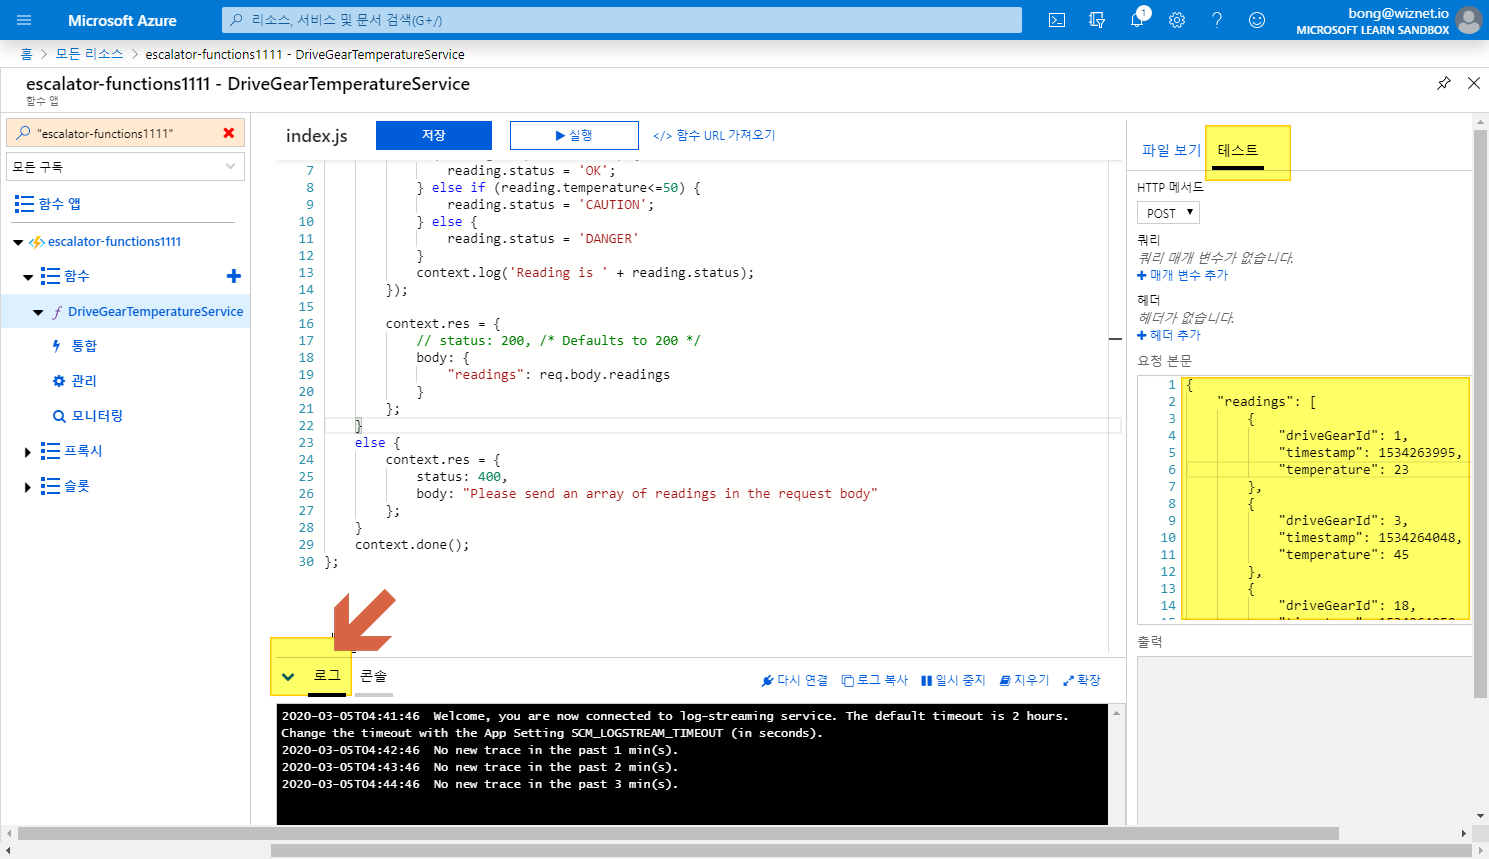Clear the escalator-functions1111 search with red X
This screenshot has height=859, width=1489.
[x=229, y=133]
